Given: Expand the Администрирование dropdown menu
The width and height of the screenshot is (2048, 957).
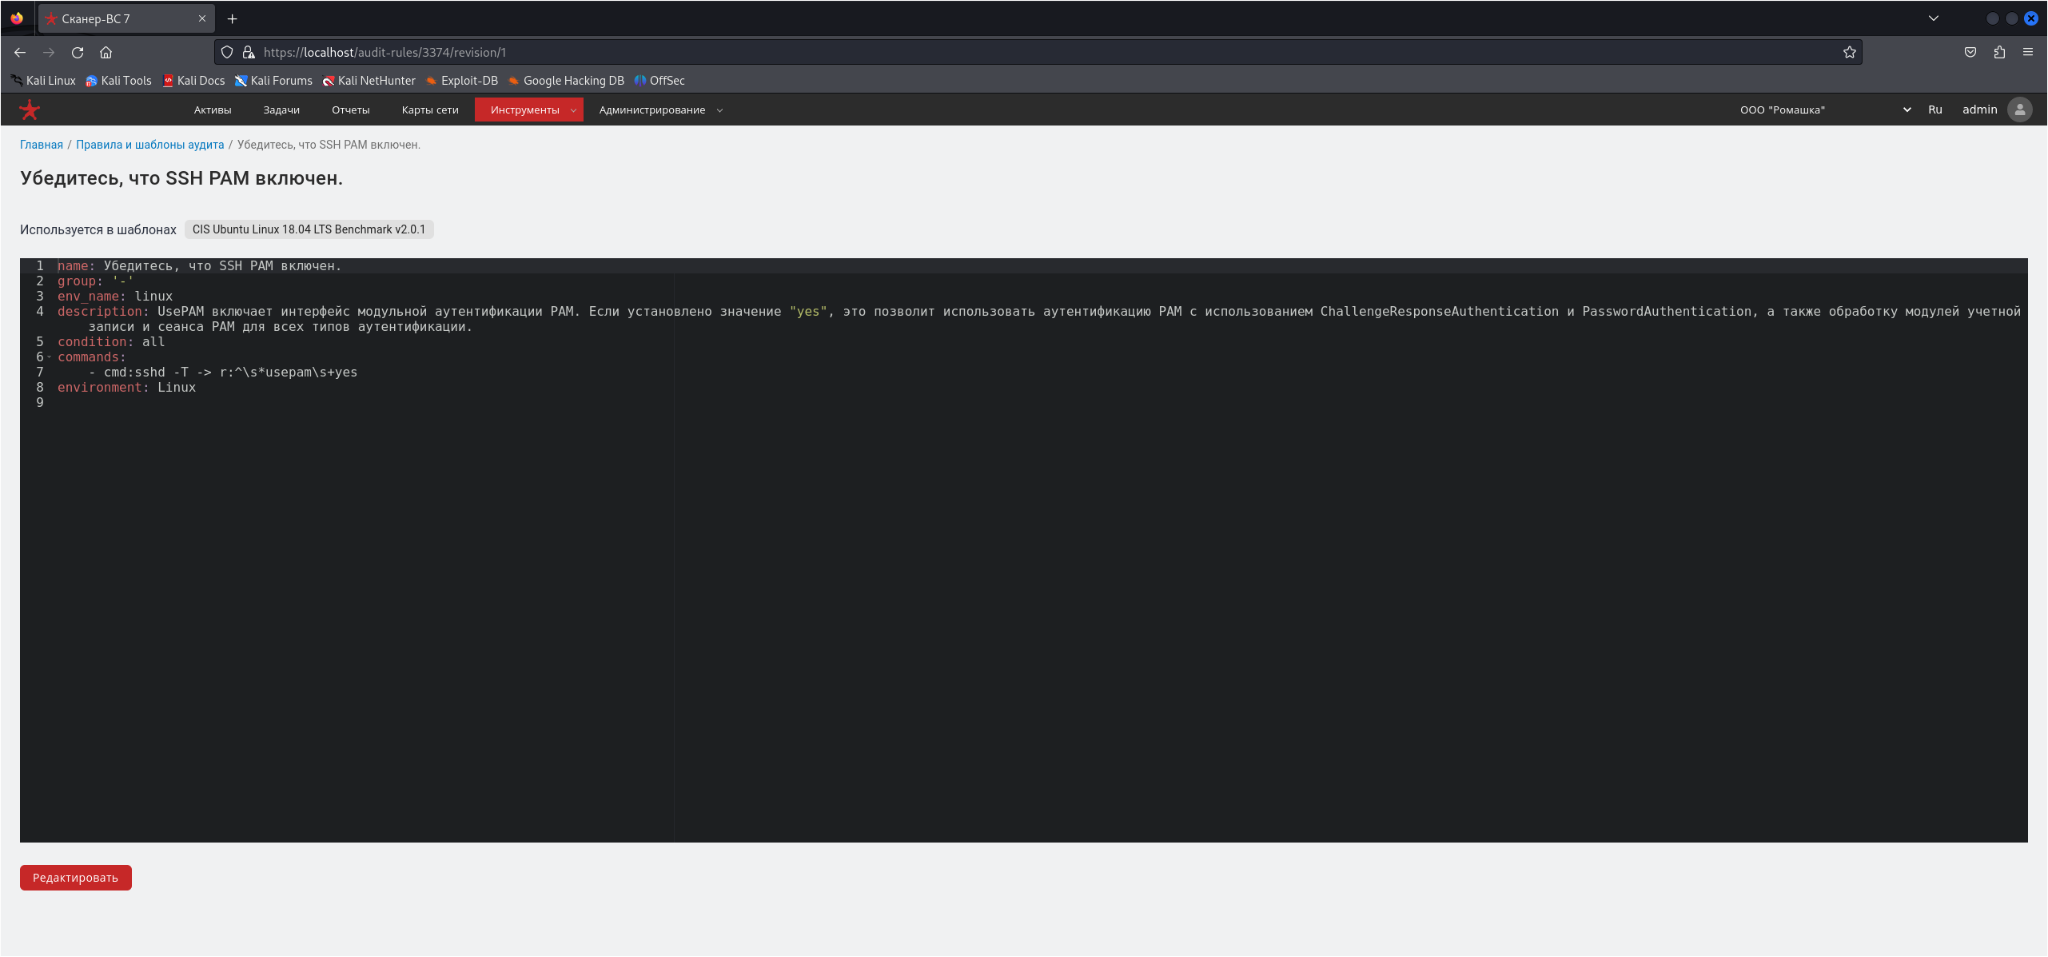Looking at the screenshot, I should 660,110.
